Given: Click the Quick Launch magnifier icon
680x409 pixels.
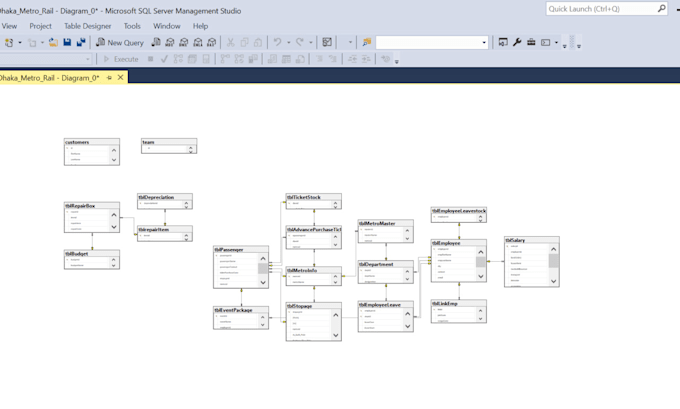Looking at the screenshot, I should (x=661, y=8).
